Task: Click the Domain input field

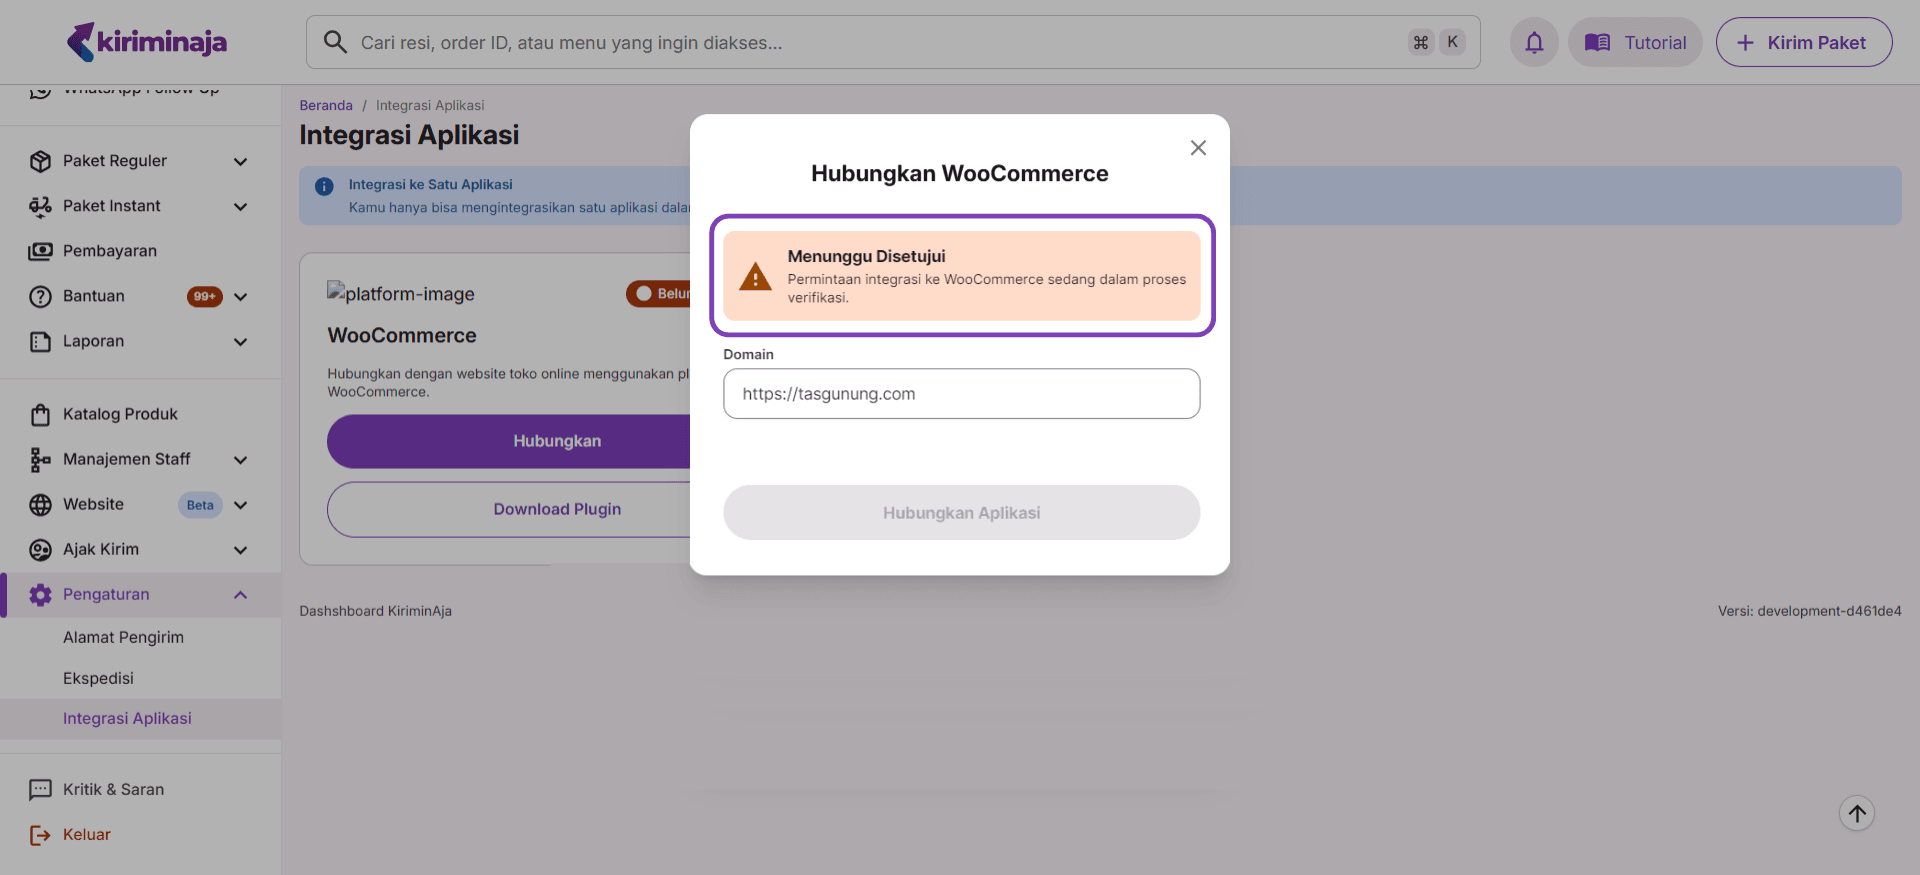Action: (961, 394)
